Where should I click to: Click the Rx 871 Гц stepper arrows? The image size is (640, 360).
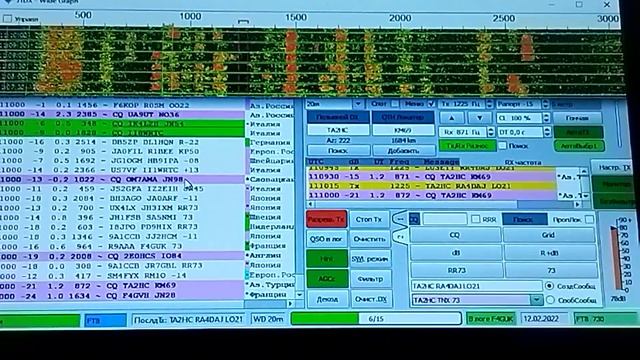(491, 132)
